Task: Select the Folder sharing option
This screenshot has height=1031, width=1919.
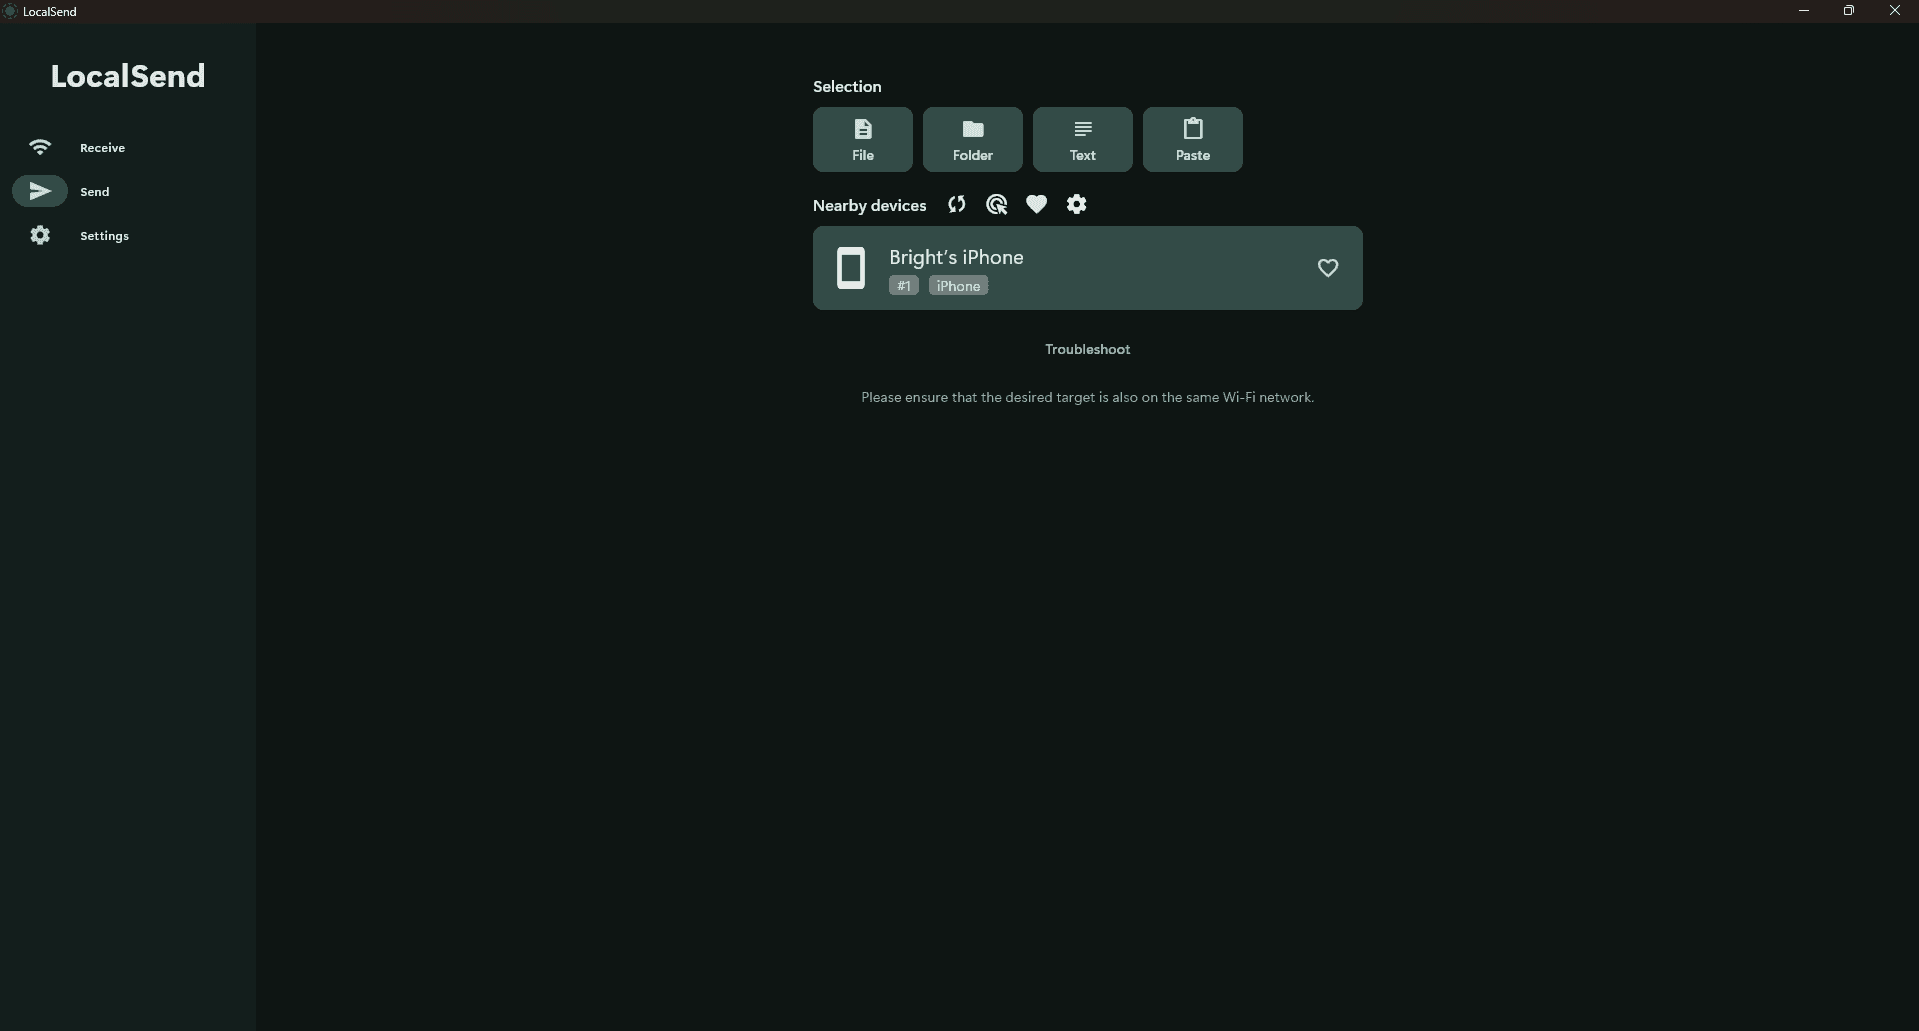Action: 972,139
